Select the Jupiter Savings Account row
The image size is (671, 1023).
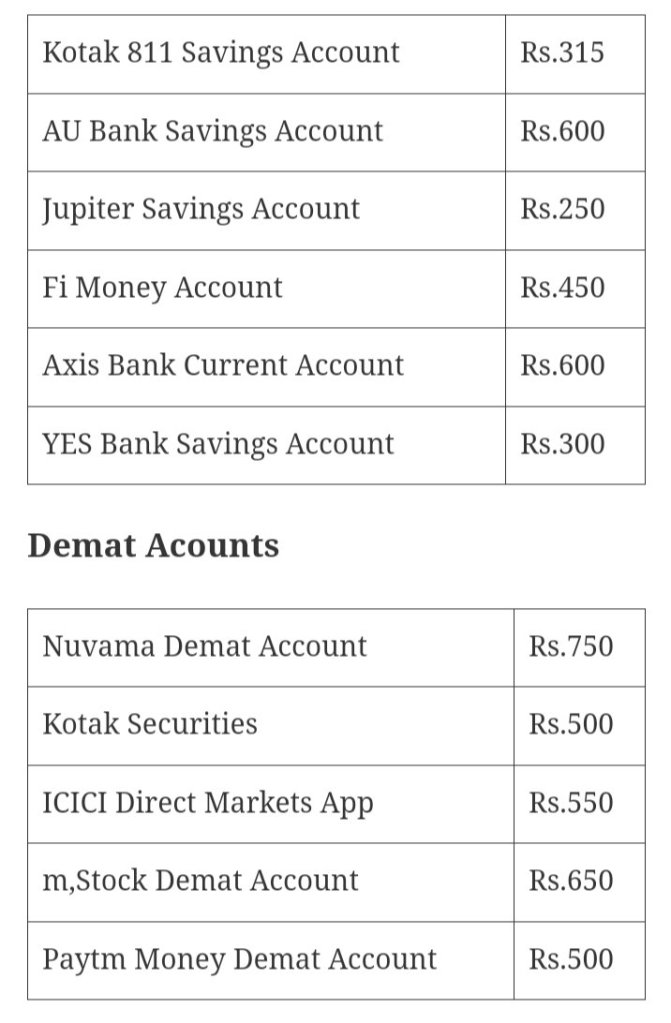pos(201,209)
